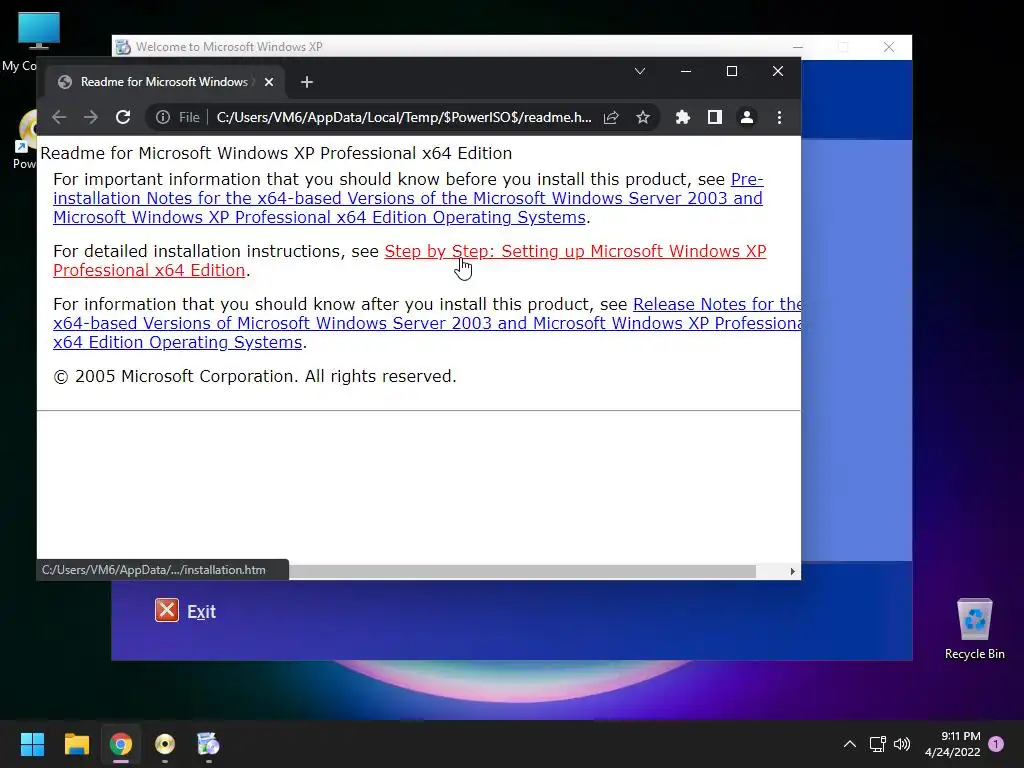This screenshot has width=1024, height=768.
Task: Focus the address bar with the readme path
Action: (x=404, y=118)
